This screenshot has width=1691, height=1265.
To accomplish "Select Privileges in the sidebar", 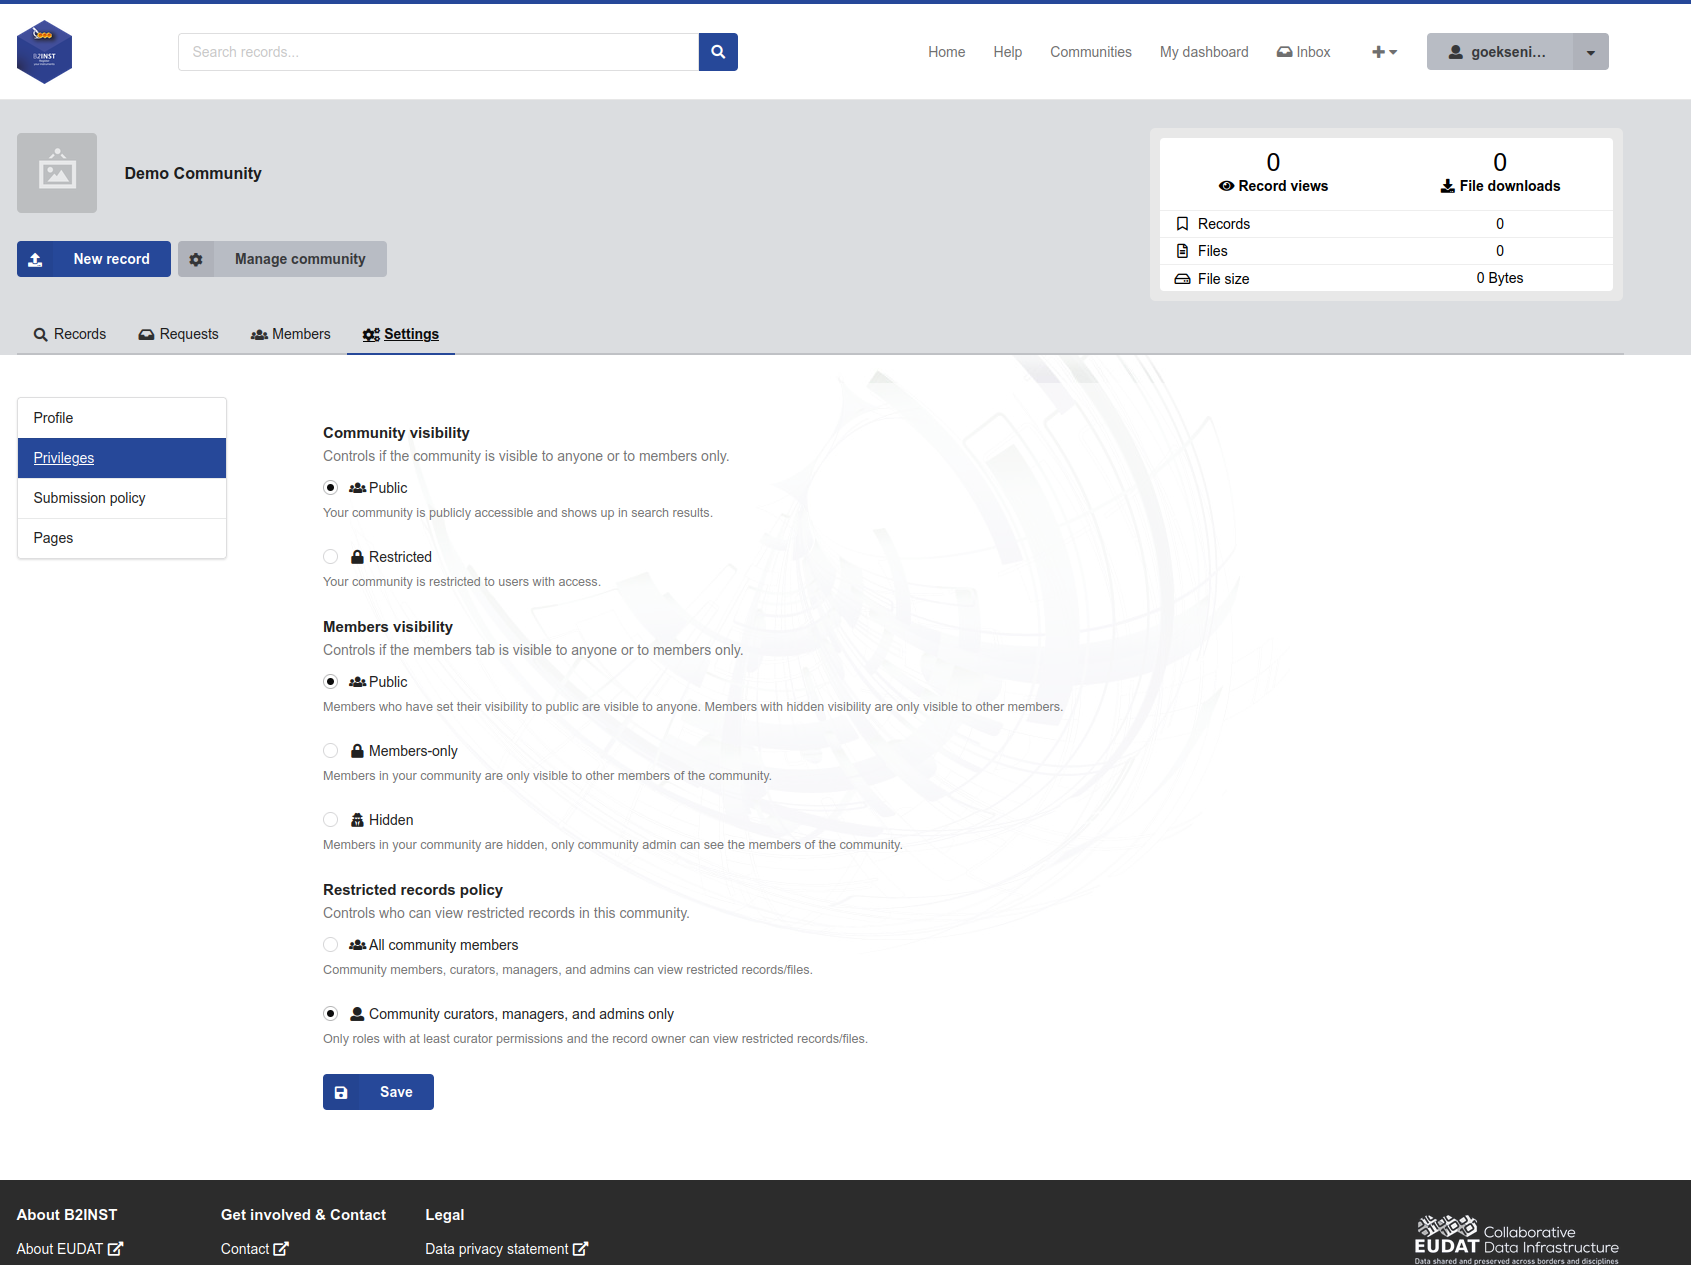I will (x=122, y=458).
